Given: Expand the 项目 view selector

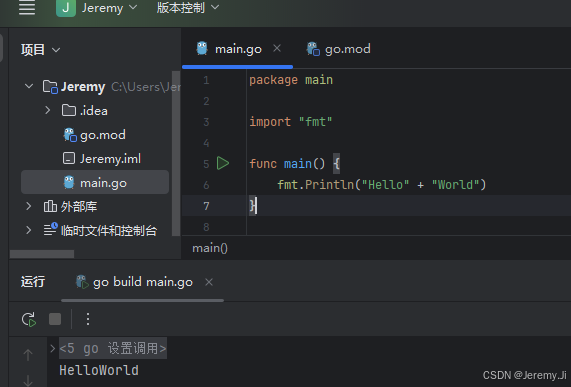Looking at the screenshot, I should (40, 50).
